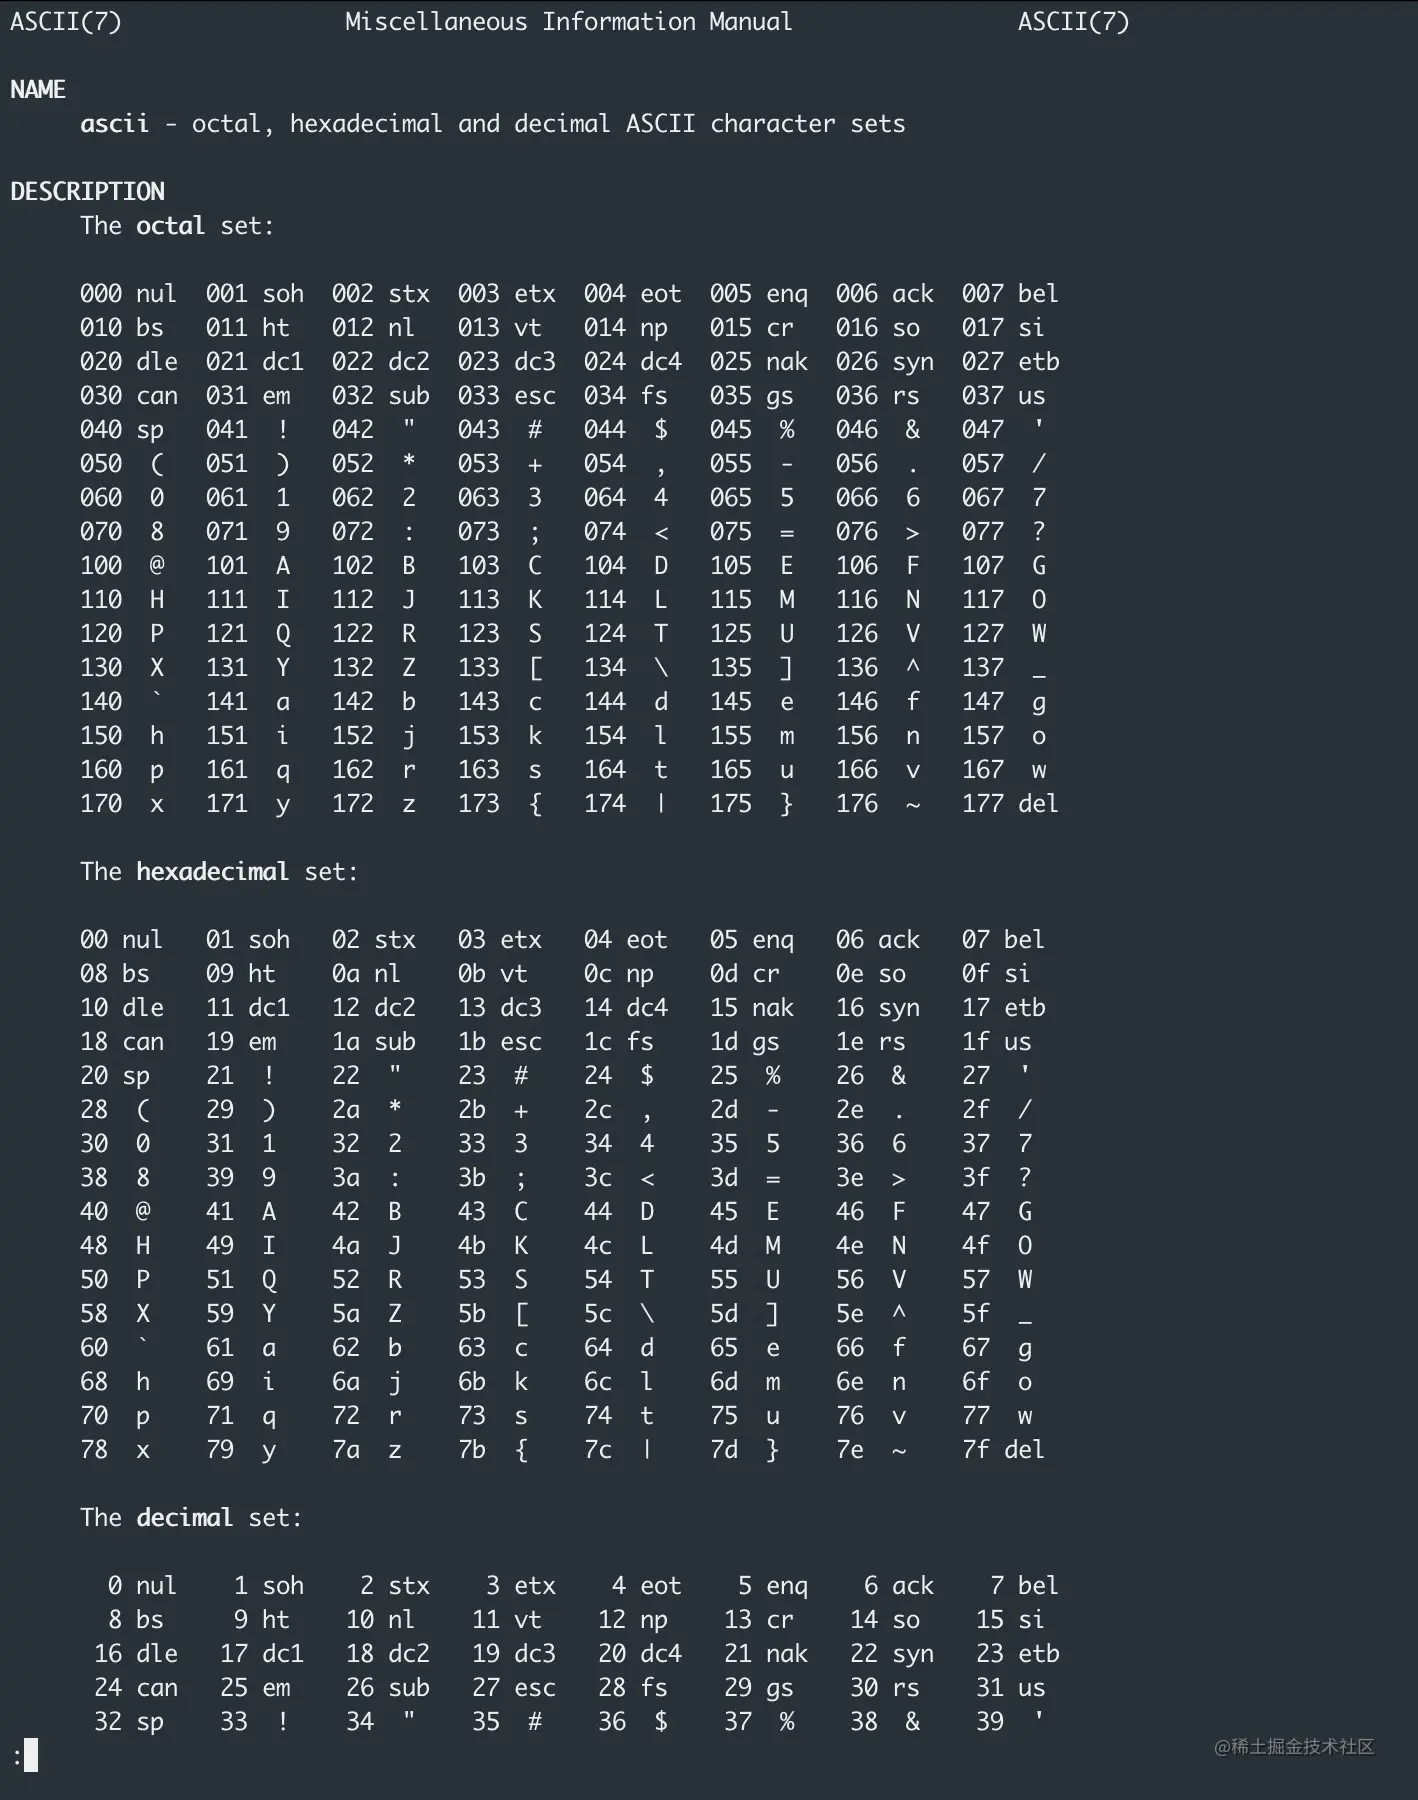Click the octal entry '177 del'

1010,804
